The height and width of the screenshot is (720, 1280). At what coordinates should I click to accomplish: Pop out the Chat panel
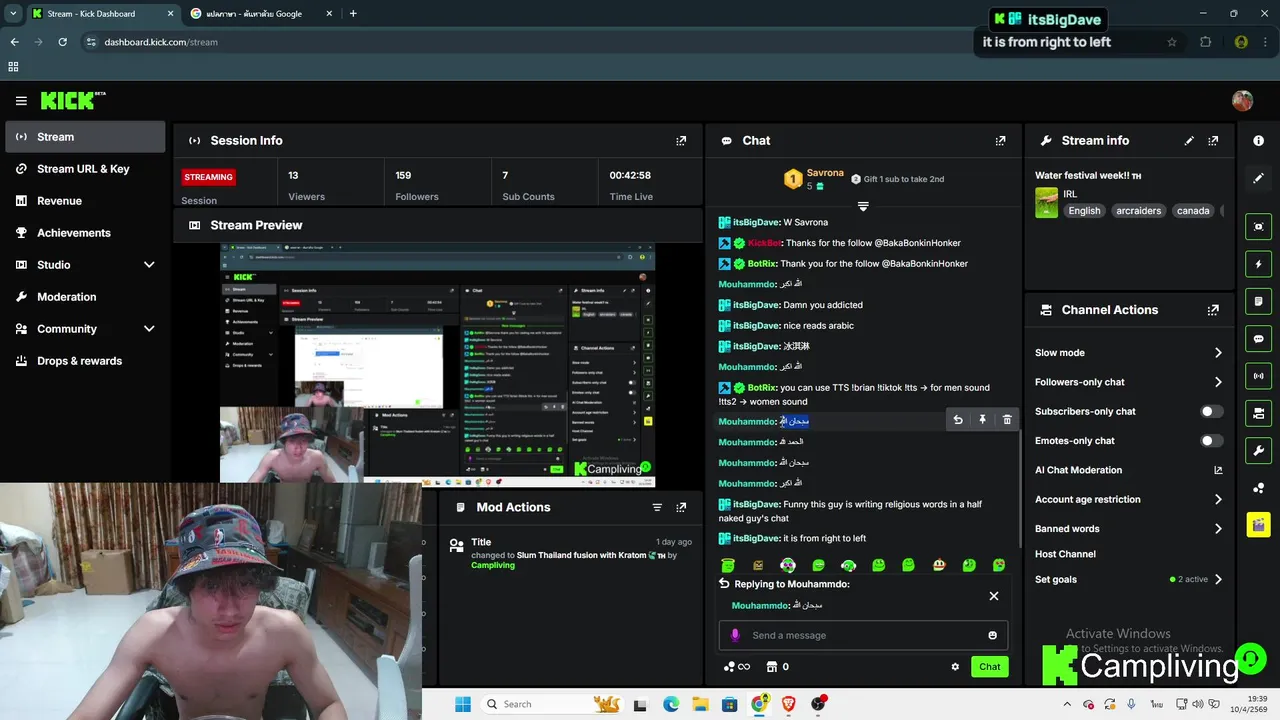(1000, 141)
